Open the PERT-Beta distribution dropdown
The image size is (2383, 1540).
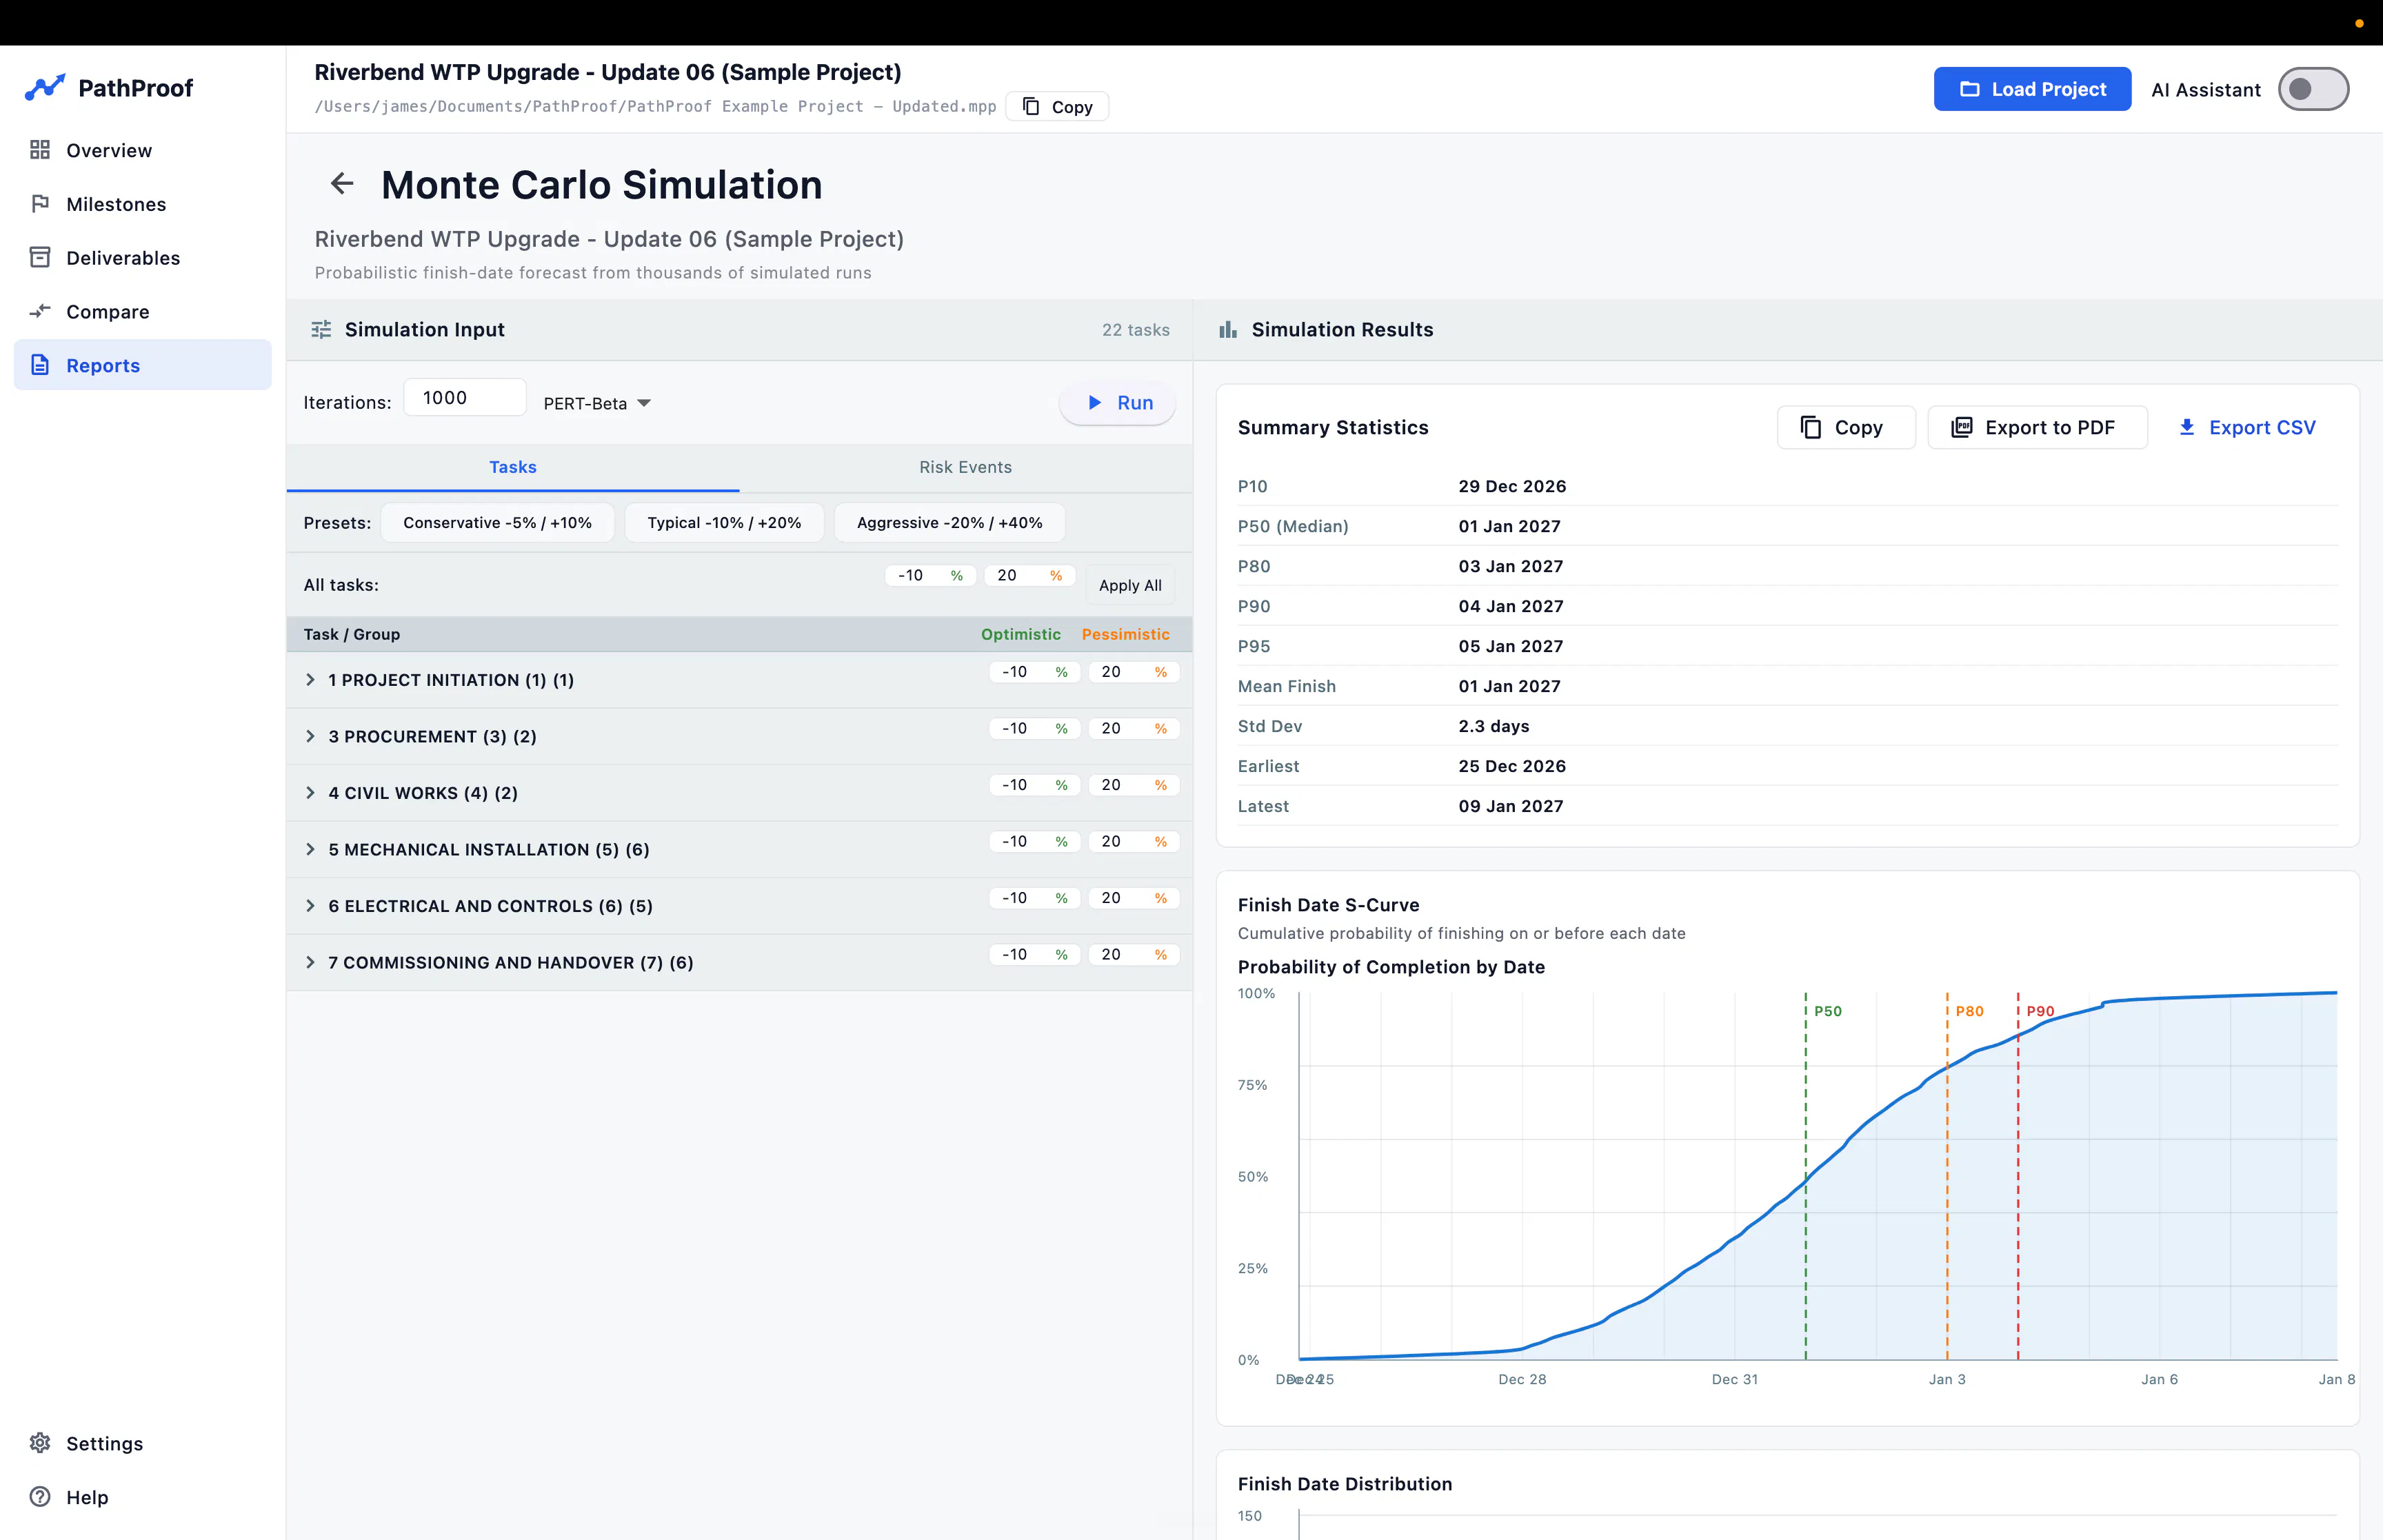597,403
